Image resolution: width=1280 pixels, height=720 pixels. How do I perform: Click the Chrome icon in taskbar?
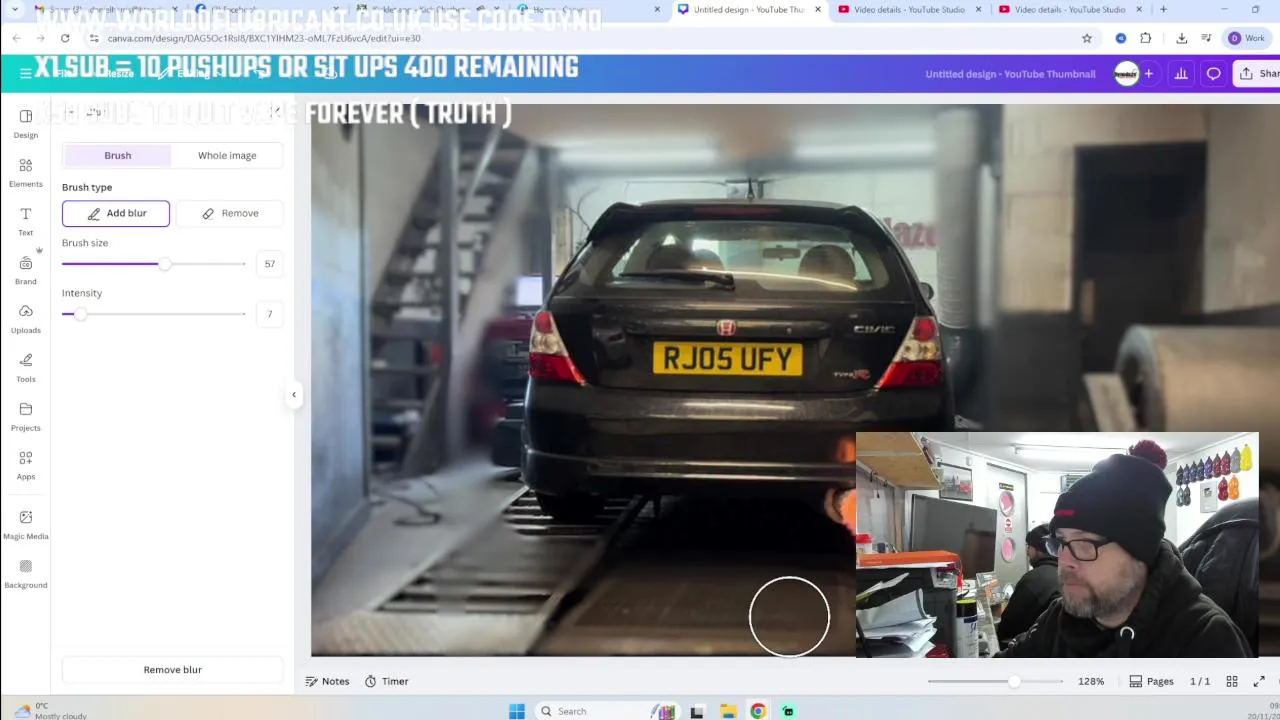point(758,711)
